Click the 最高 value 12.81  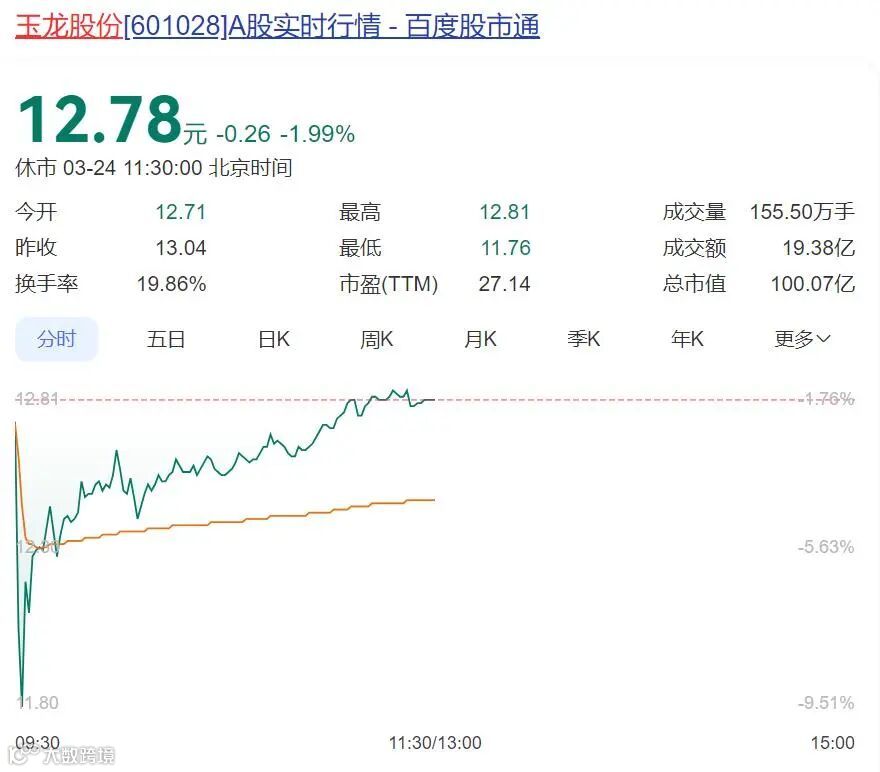[x=505, y=212]
